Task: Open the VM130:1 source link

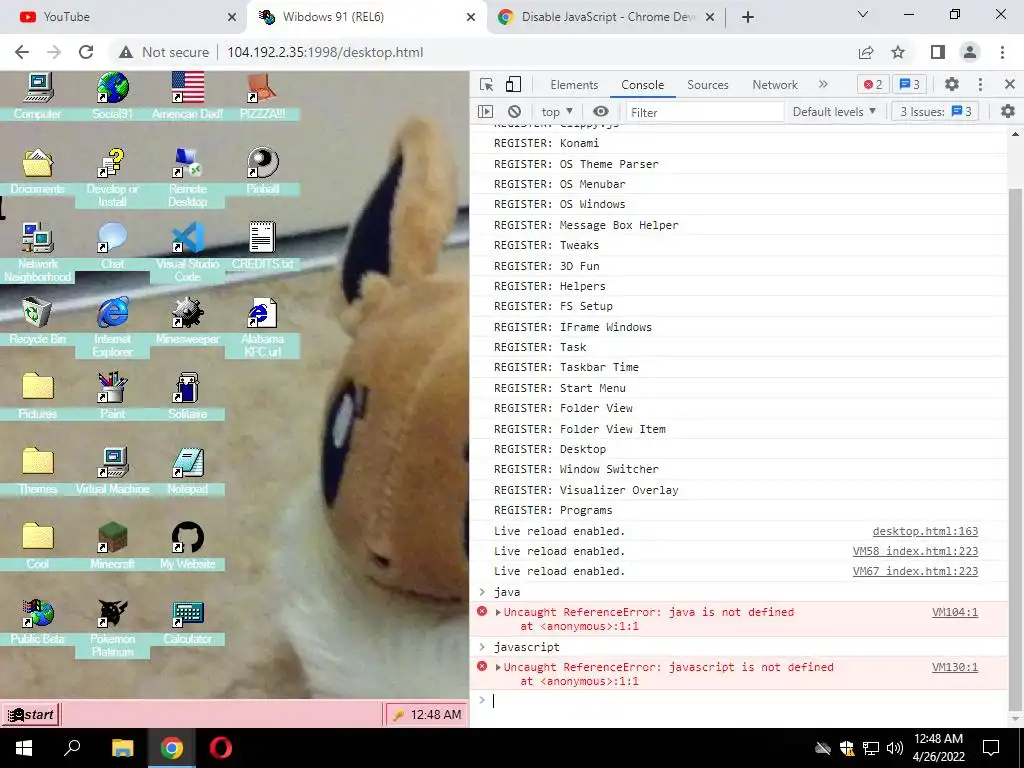Action: (955, 667)
